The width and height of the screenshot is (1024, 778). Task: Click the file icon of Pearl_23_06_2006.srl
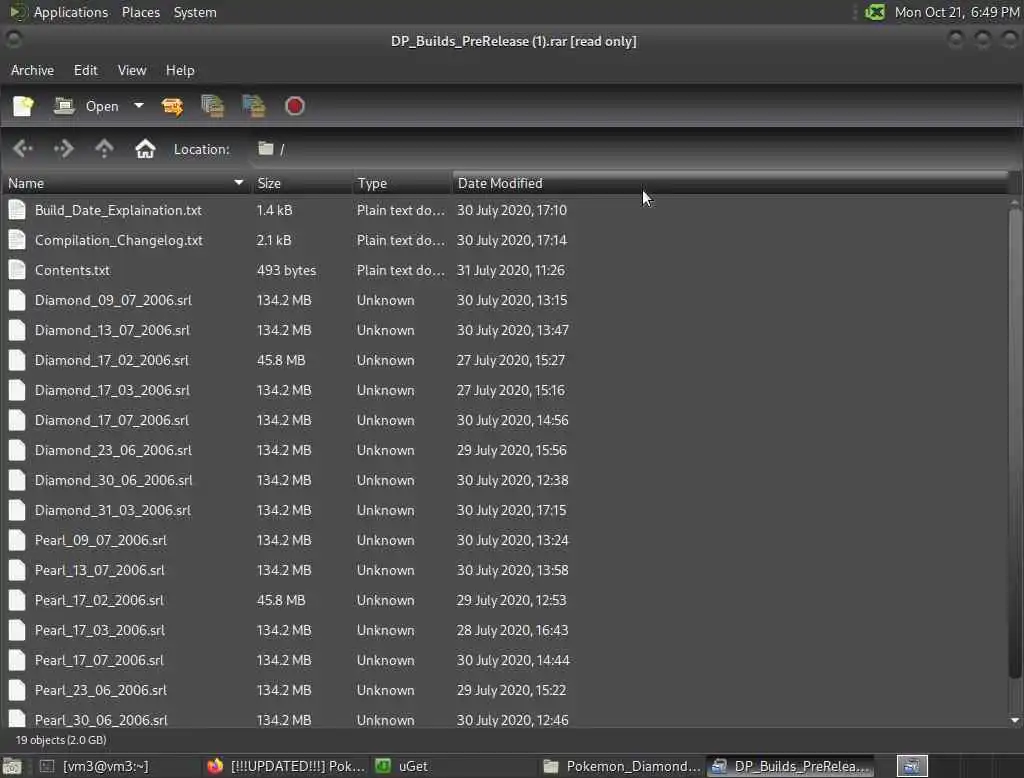[x=17, y=690]
